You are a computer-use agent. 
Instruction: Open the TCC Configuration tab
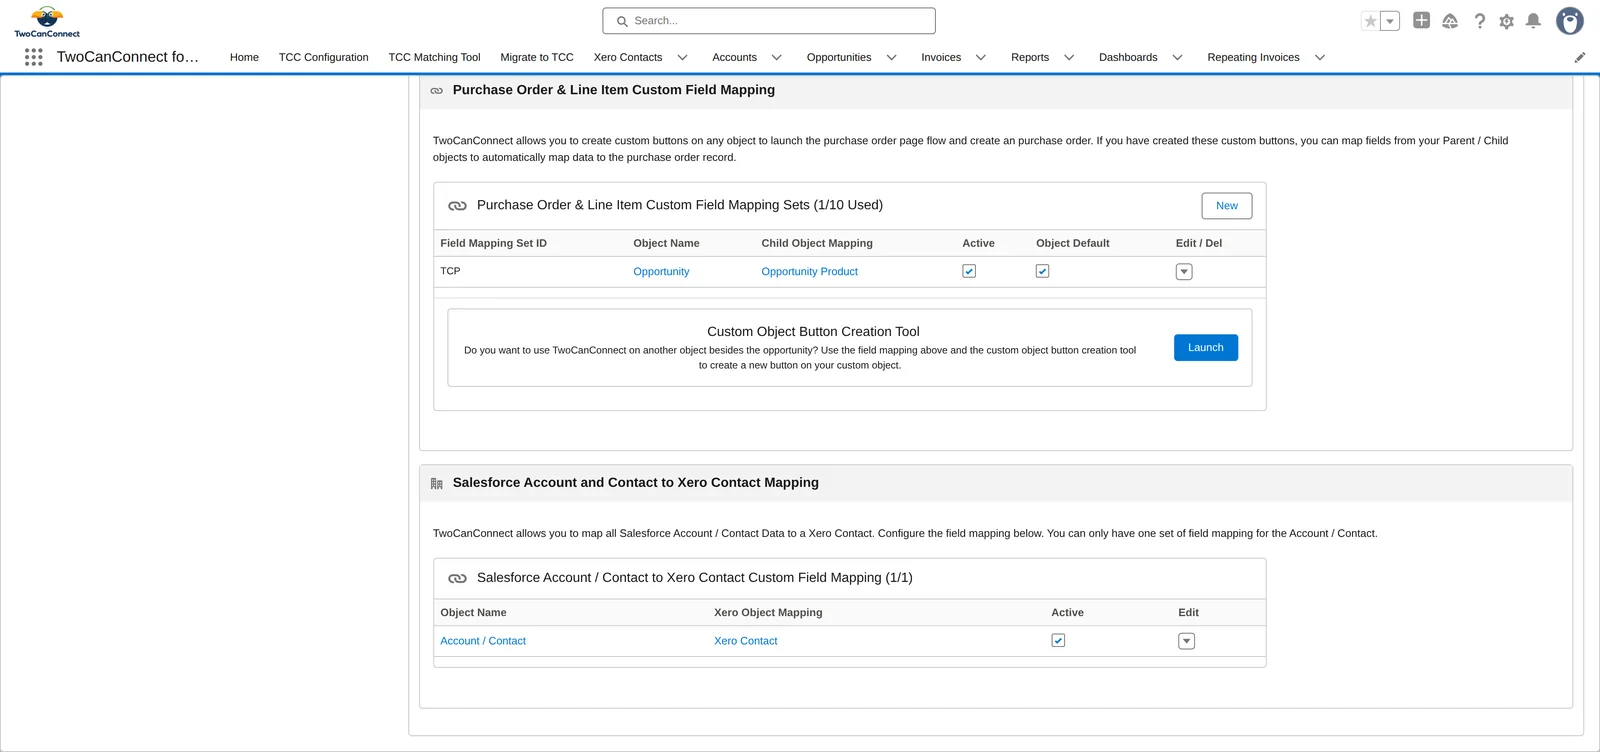coord(324,57)
